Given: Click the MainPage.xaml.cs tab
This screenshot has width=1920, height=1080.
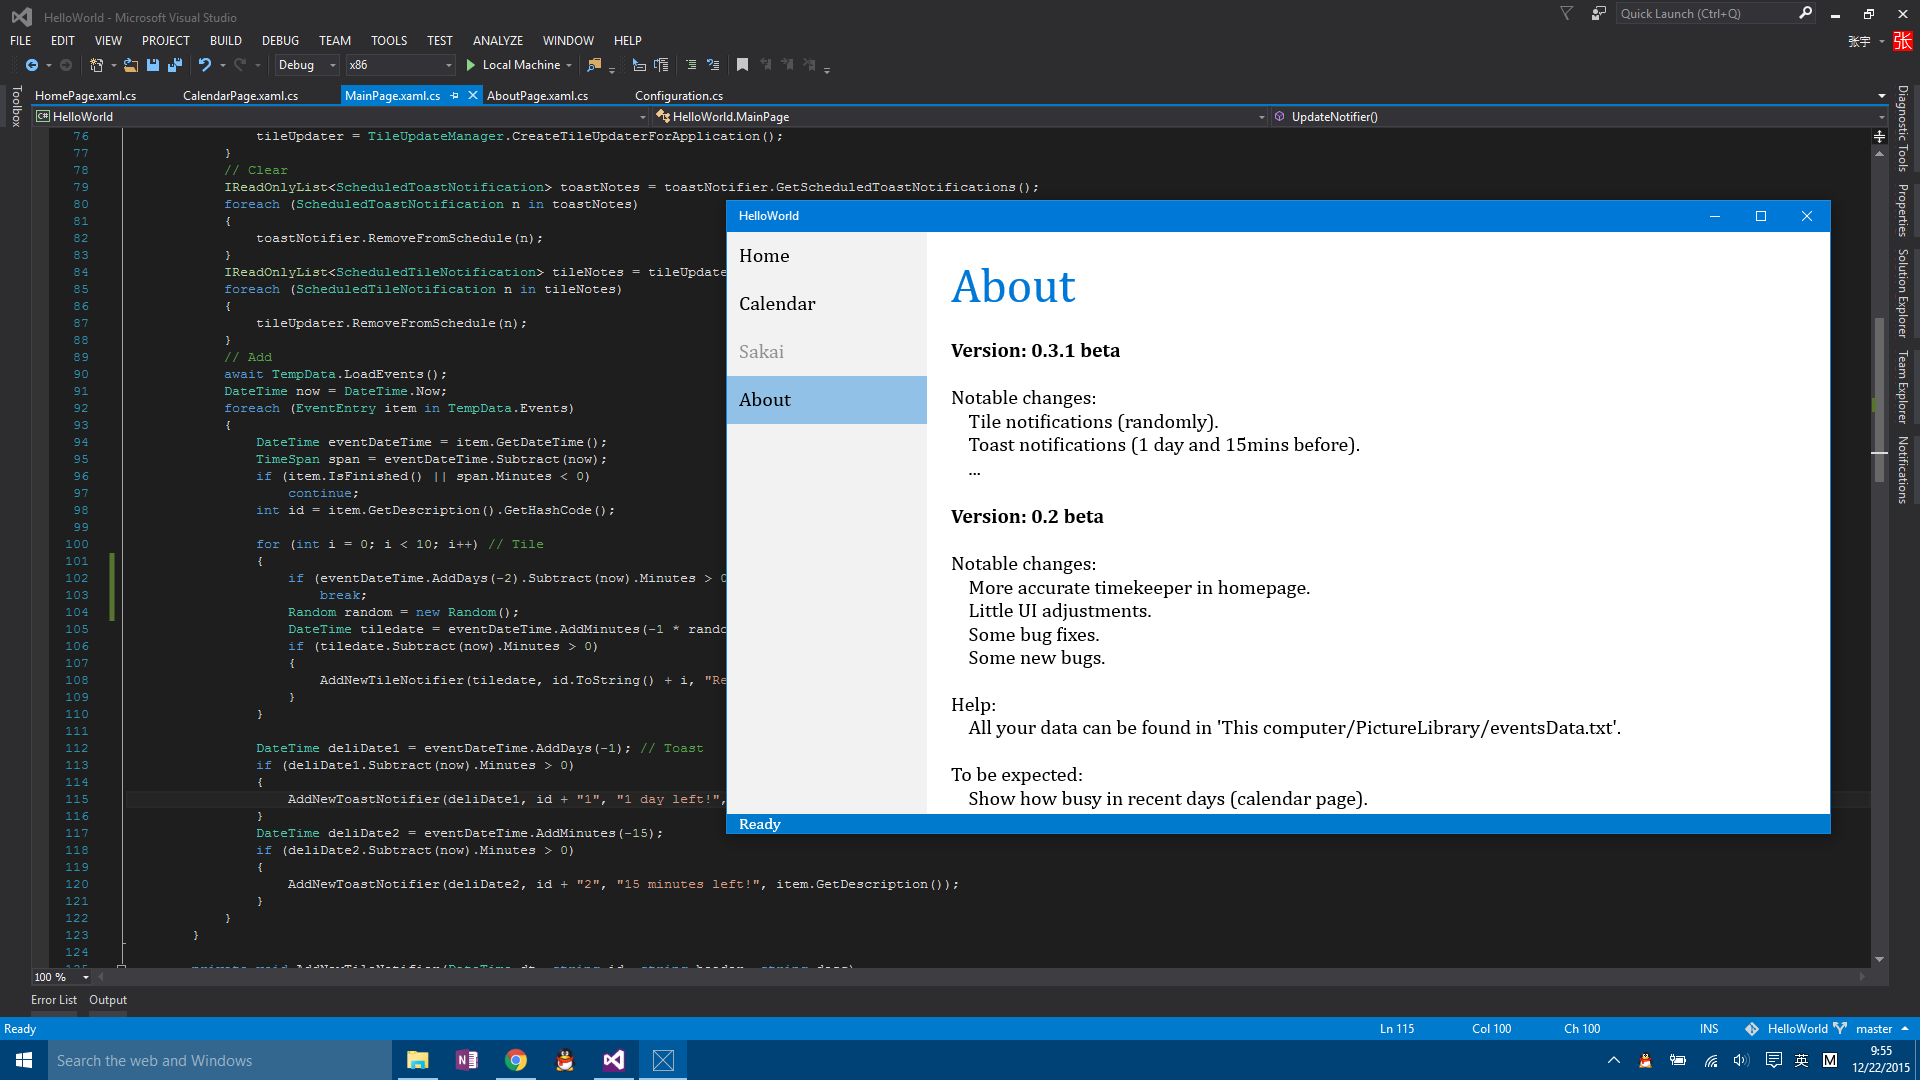Looking at the screenshot, I should 392,95.
